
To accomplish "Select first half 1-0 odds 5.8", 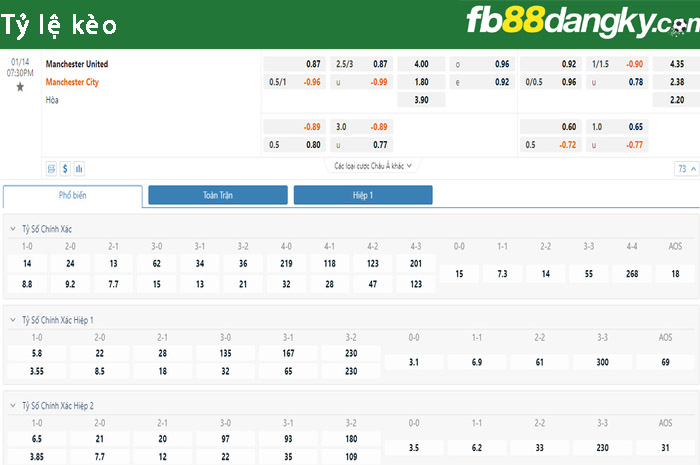I will pos(37,353).
